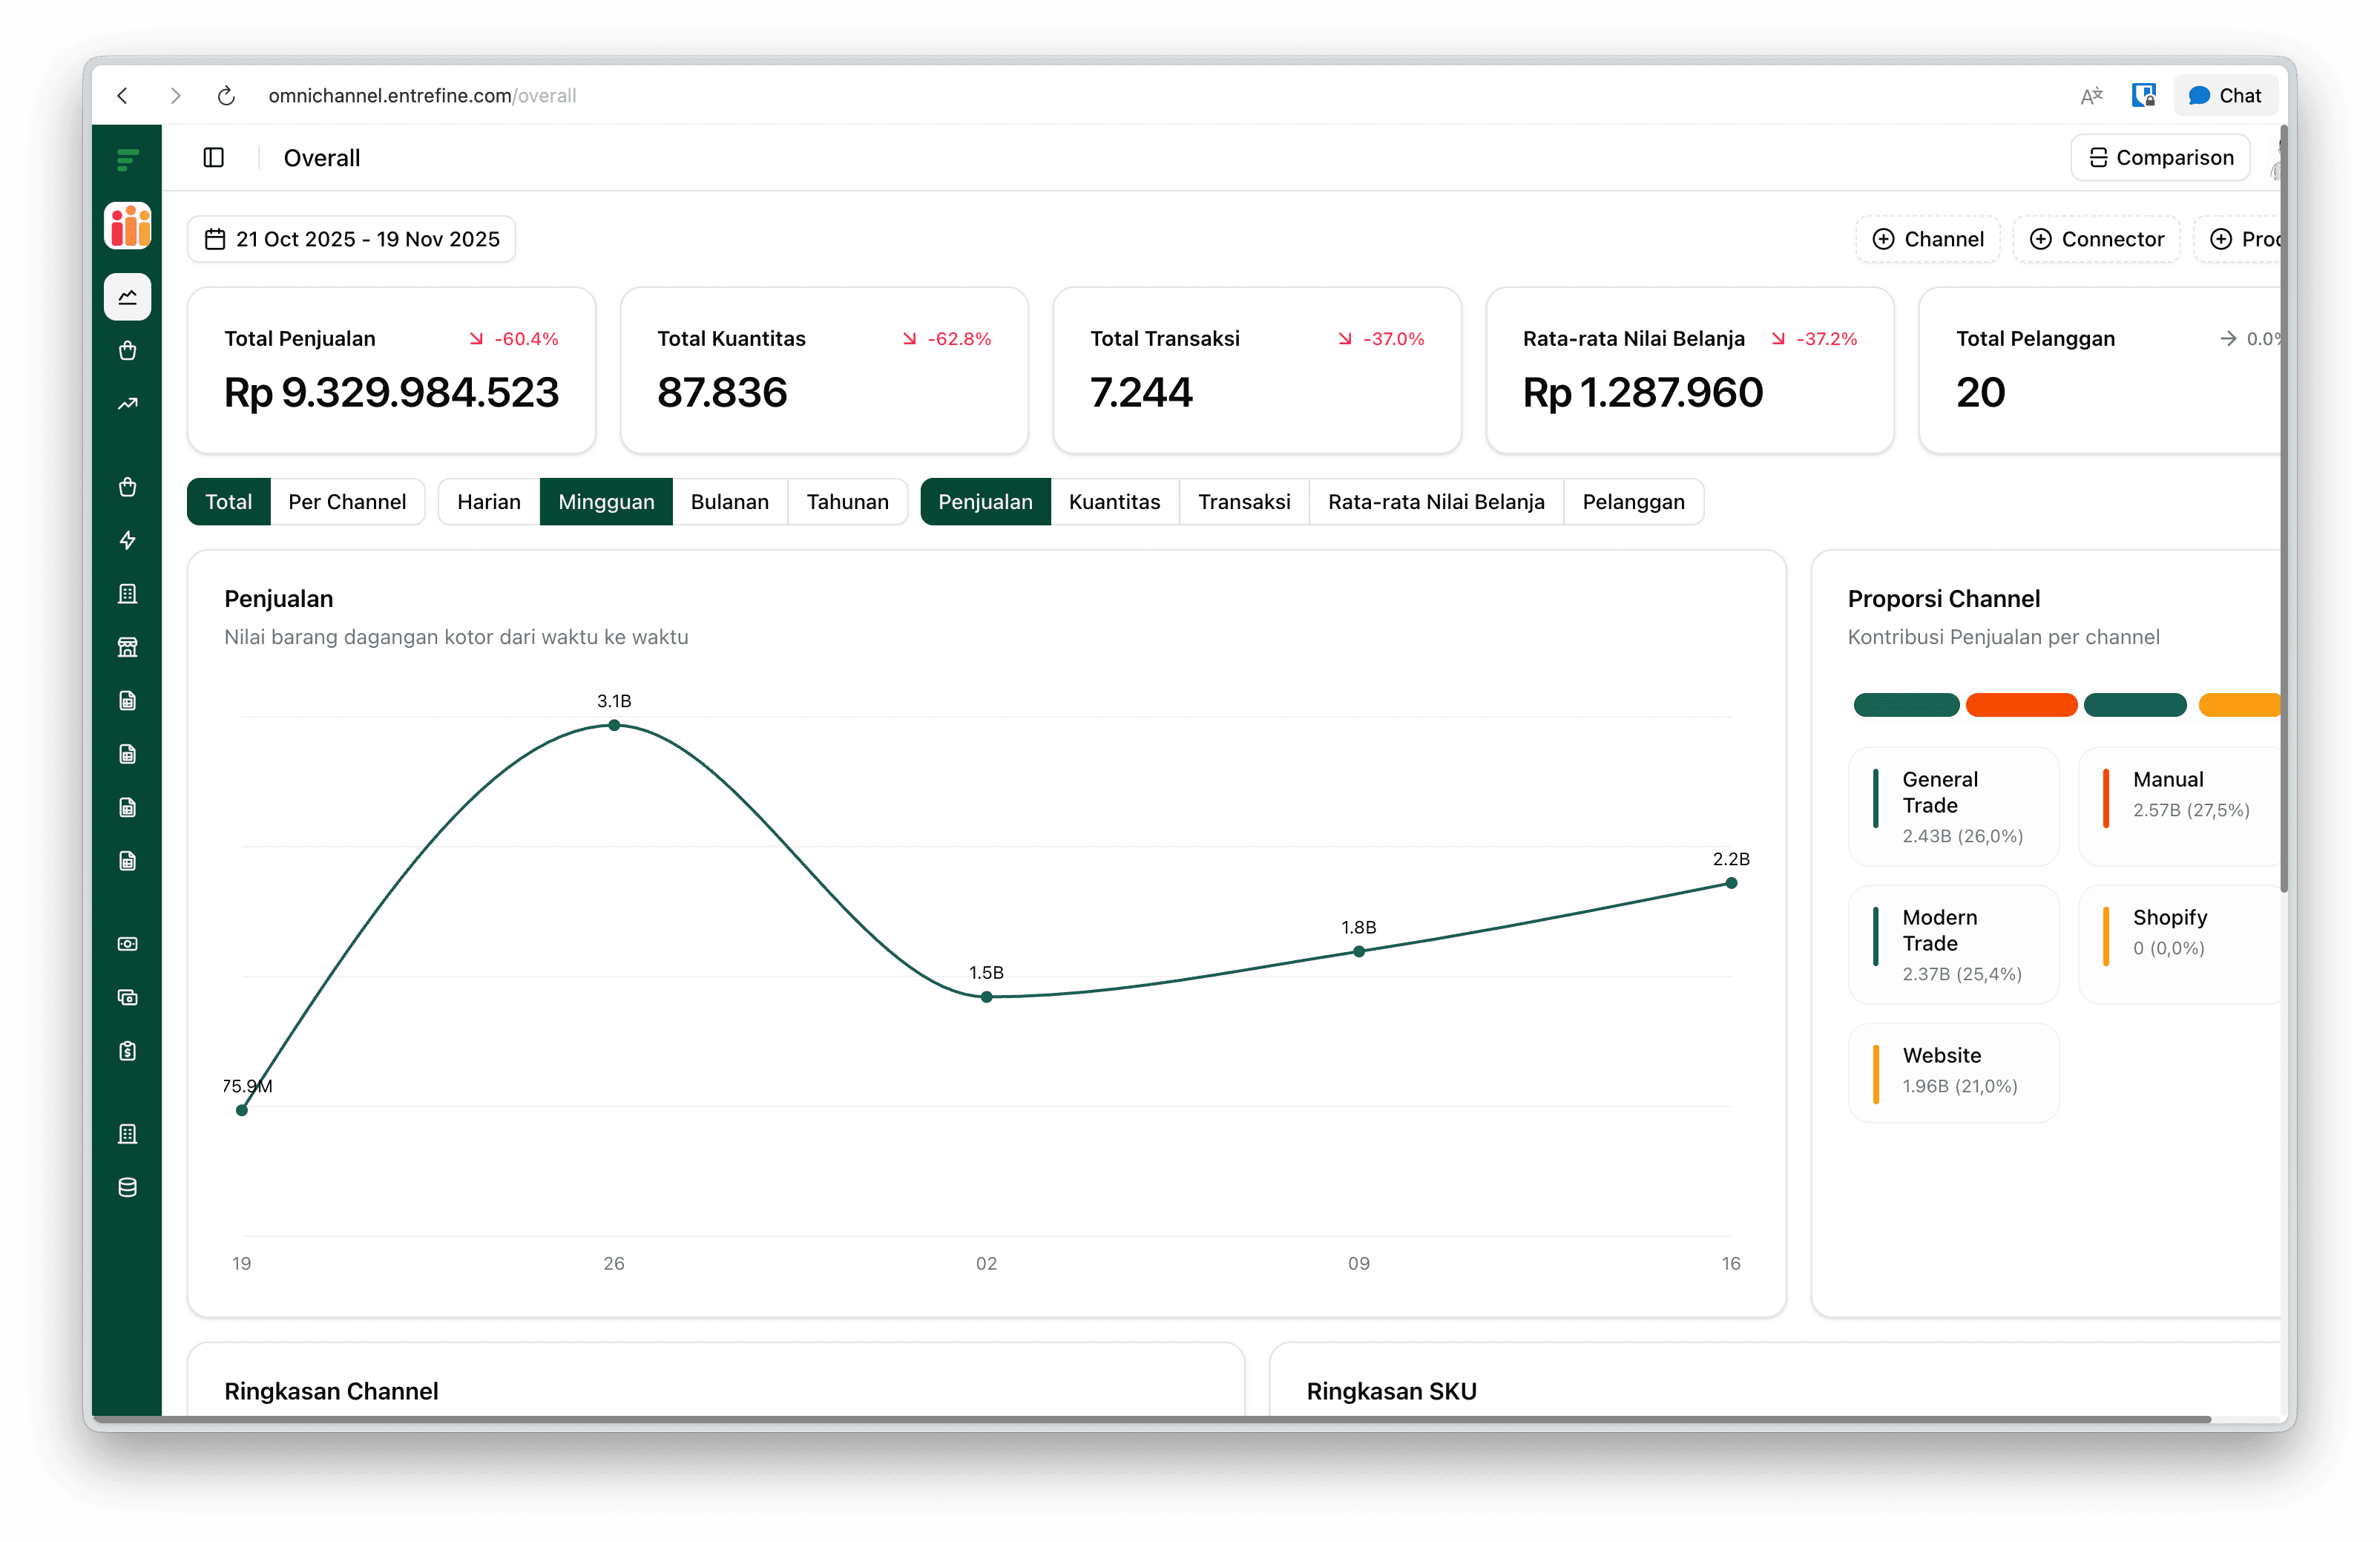Click the orange Manual segment in Proporsi Channel bar
The height and width of the screenshot is (1542, 2380).
coord(2021,705)
